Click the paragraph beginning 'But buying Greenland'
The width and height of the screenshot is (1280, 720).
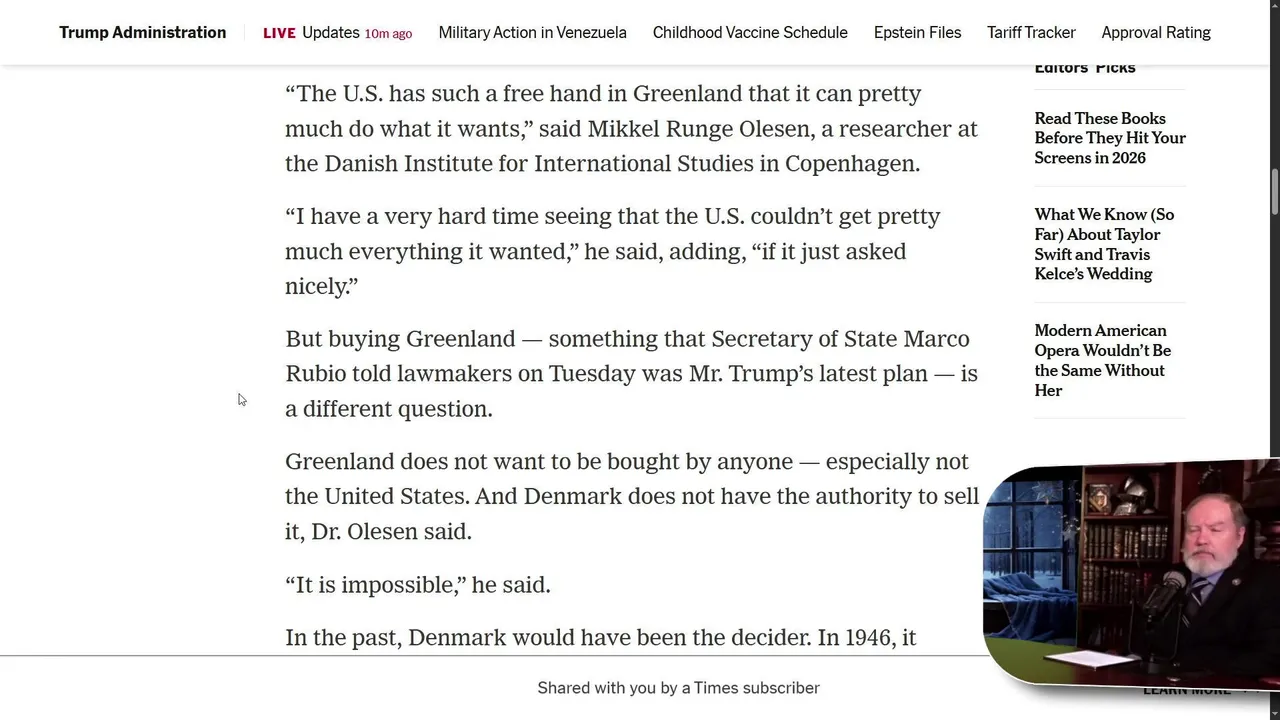click(630, 374)
